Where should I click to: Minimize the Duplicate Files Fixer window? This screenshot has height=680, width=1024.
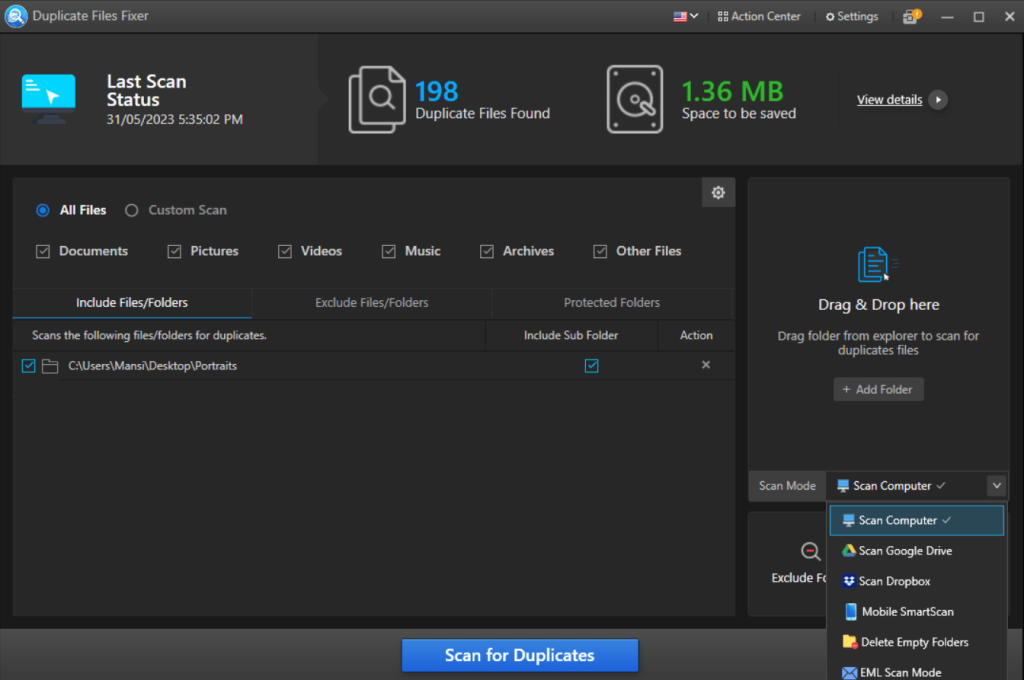pos(948,17)
